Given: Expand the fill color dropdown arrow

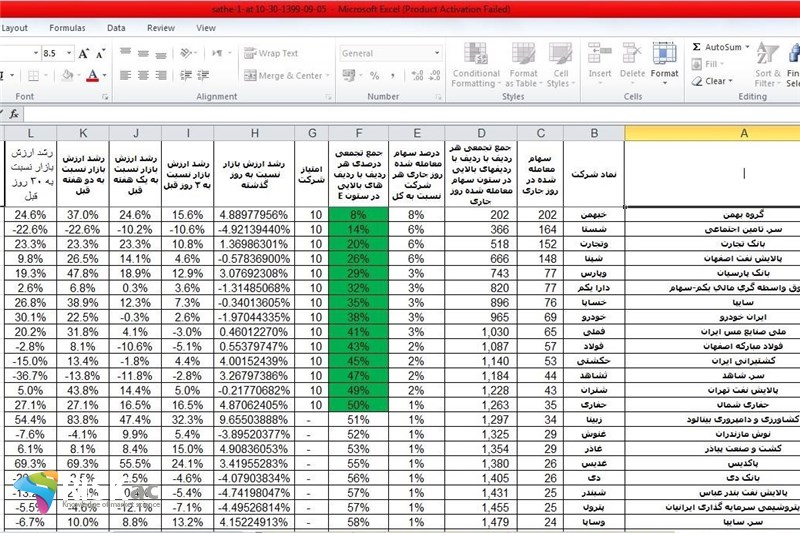Looking at the screenshot, I should point(79,75).
